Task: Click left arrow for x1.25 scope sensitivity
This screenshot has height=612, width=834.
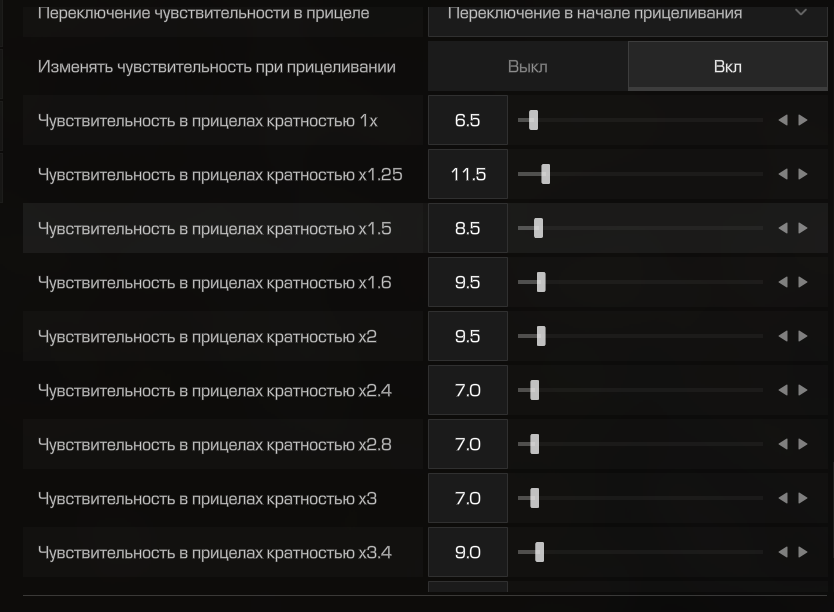Action: (x=783, y=174)
